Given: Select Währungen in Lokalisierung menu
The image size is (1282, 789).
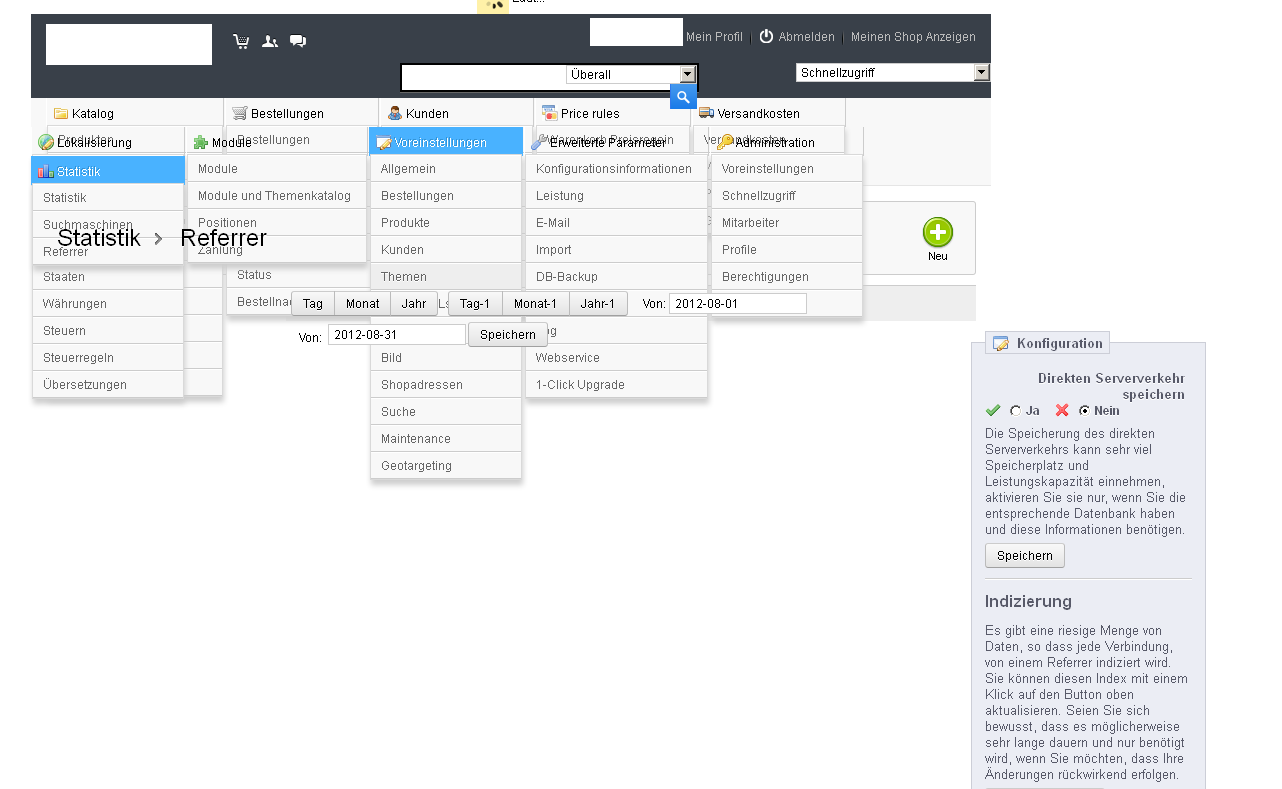Looking at the screenshot, I should point(108,303).
